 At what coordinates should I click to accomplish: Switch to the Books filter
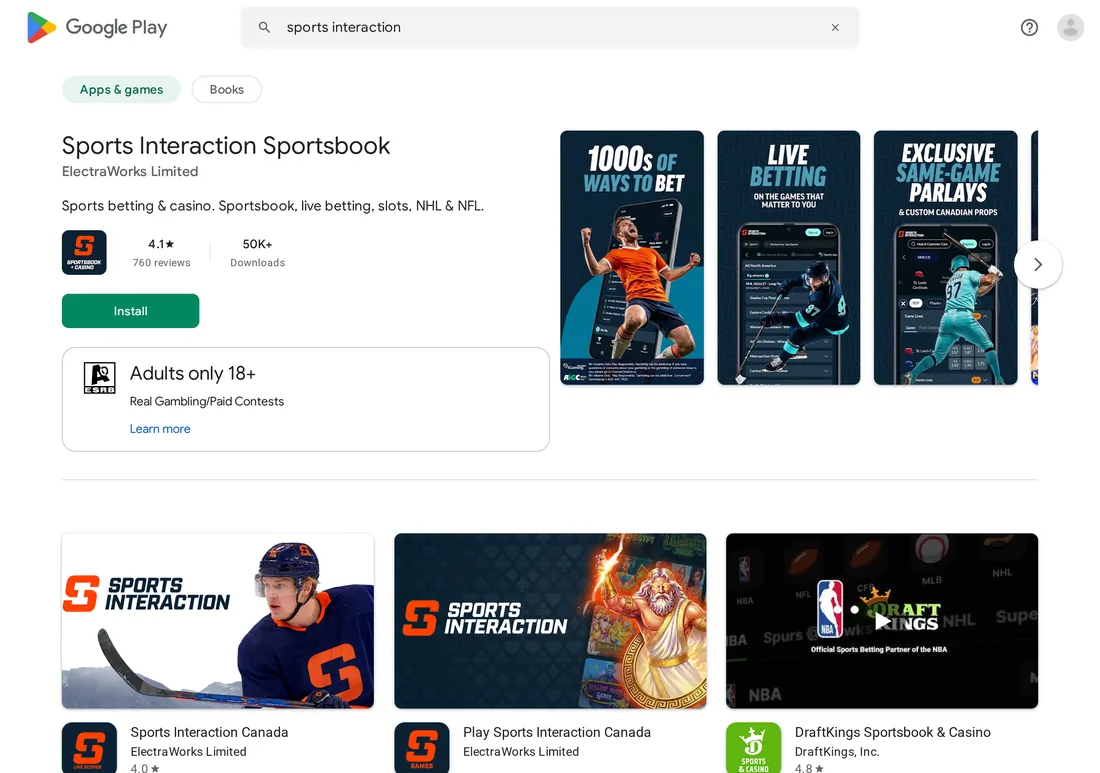[227, 89]
